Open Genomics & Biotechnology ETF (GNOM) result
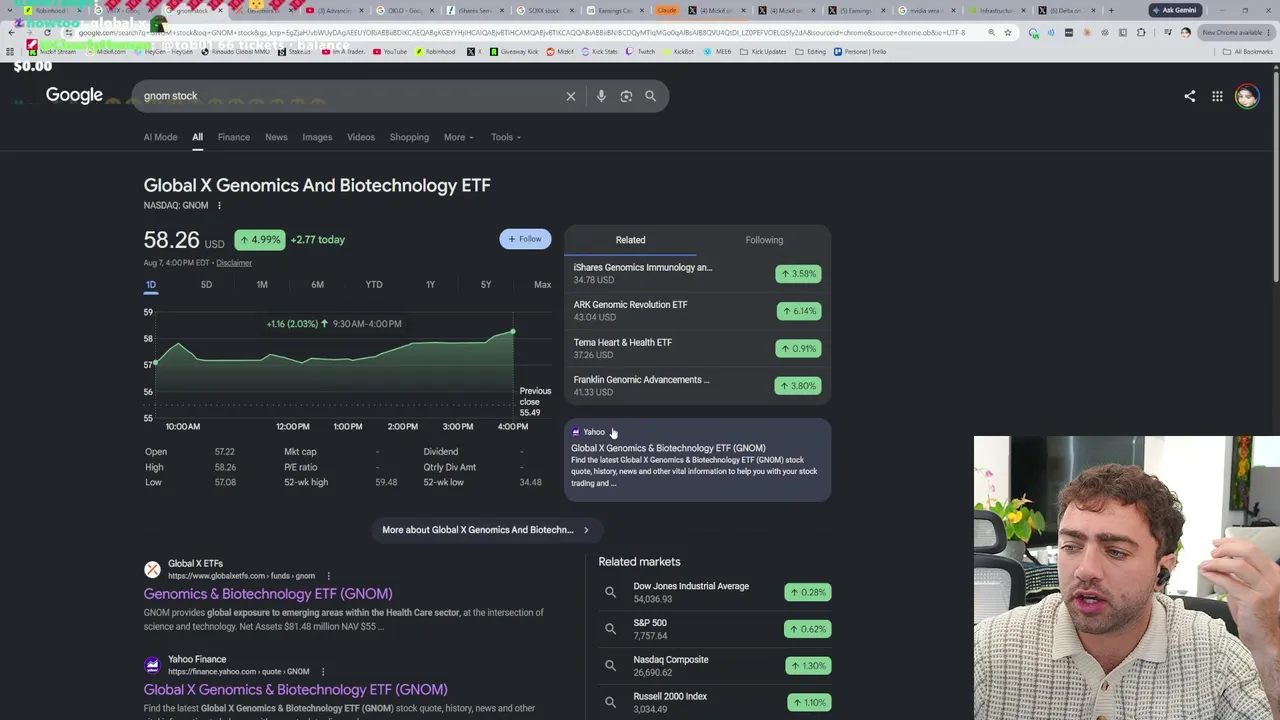This screenshot has width=1280, height=720. tap(268, 594)
